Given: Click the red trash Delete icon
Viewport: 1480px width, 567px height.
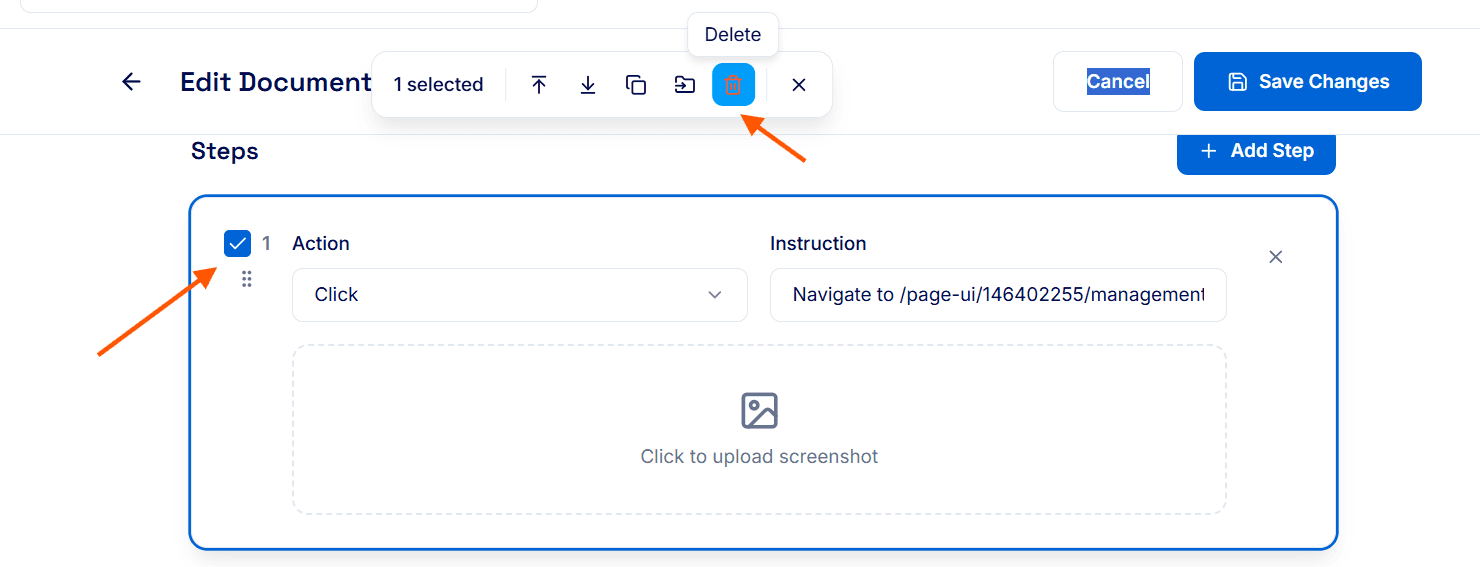Looking at the screenshot, I should (x=733, y=85).
